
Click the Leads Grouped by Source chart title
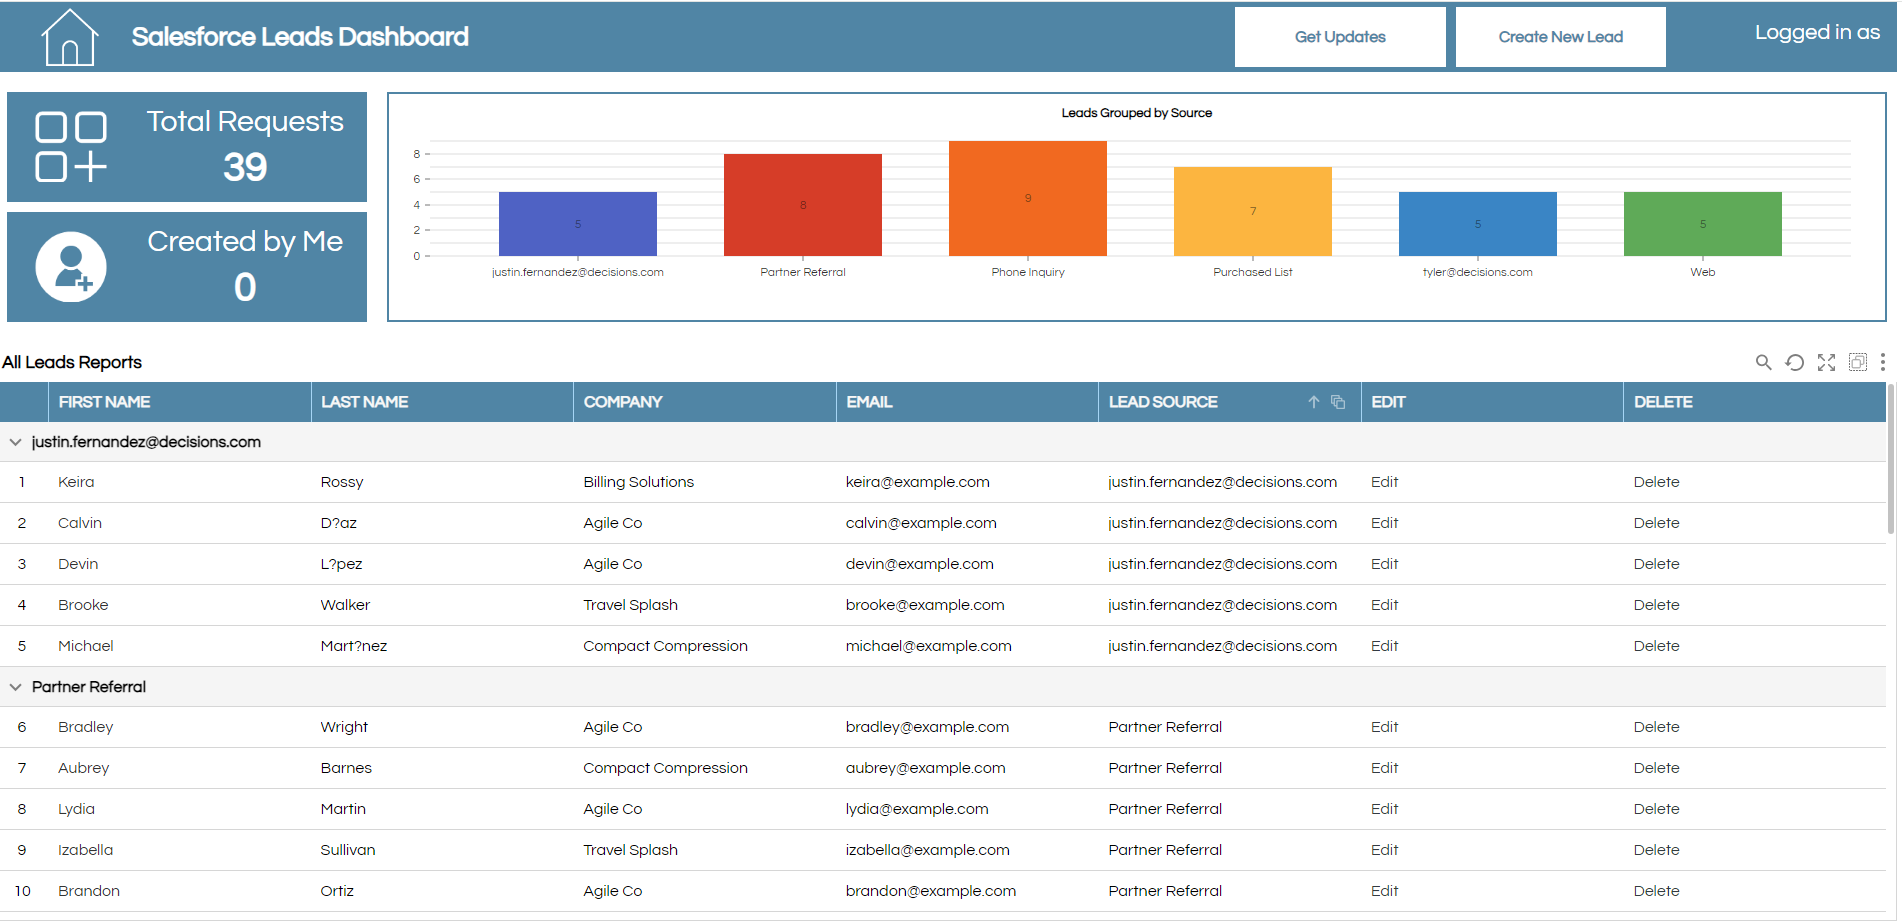click(x=1136, y=113)
